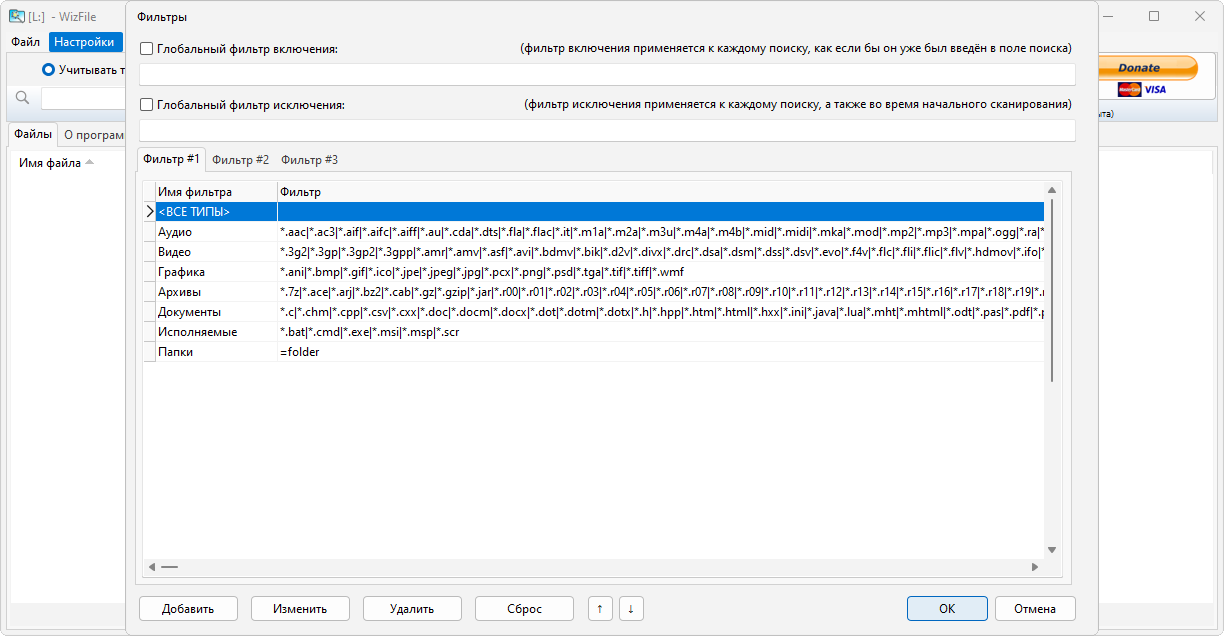Click the horizontal scroll right arrow
This screenshot has width=1224, height=636.
[1036, 566]
